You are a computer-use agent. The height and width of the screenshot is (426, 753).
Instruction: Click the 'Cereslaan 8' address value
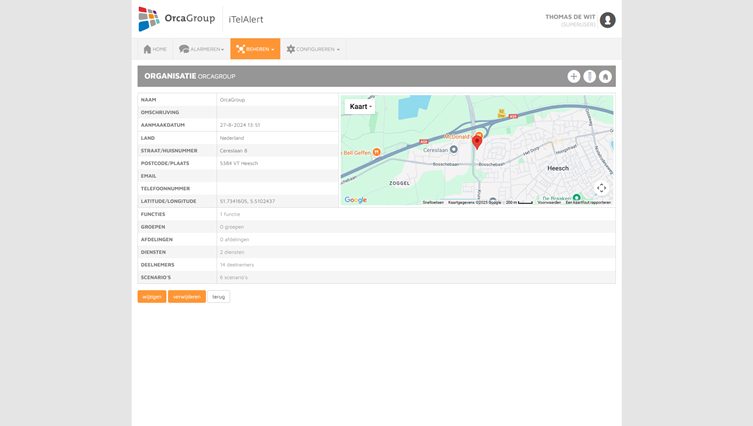(233, 151)
